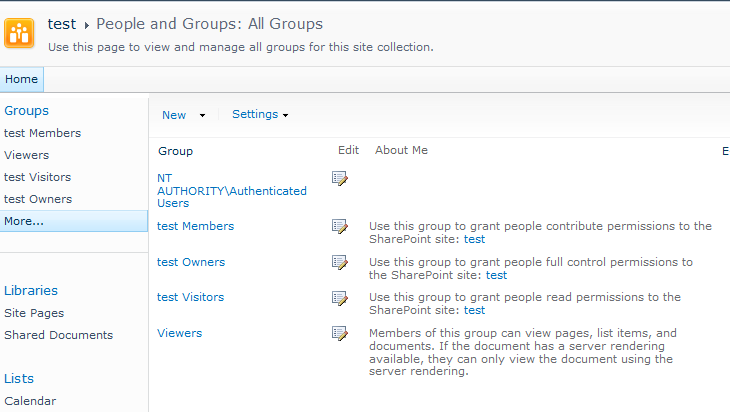Click the orange People and Groups site icon
This screenshot has width=730, height=412.
click(19, 33)
